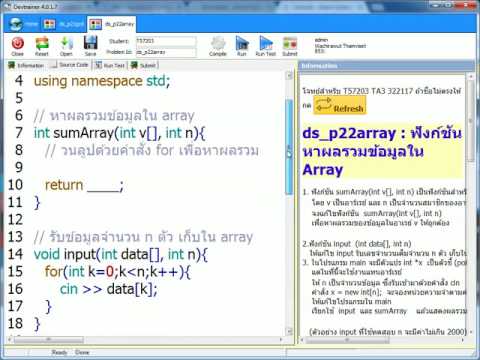The height and width of the screenshot is (360, 480).
Task: Click the line 'for(int k=0;k<n;k++){'
Action: (x=118, y=272)
